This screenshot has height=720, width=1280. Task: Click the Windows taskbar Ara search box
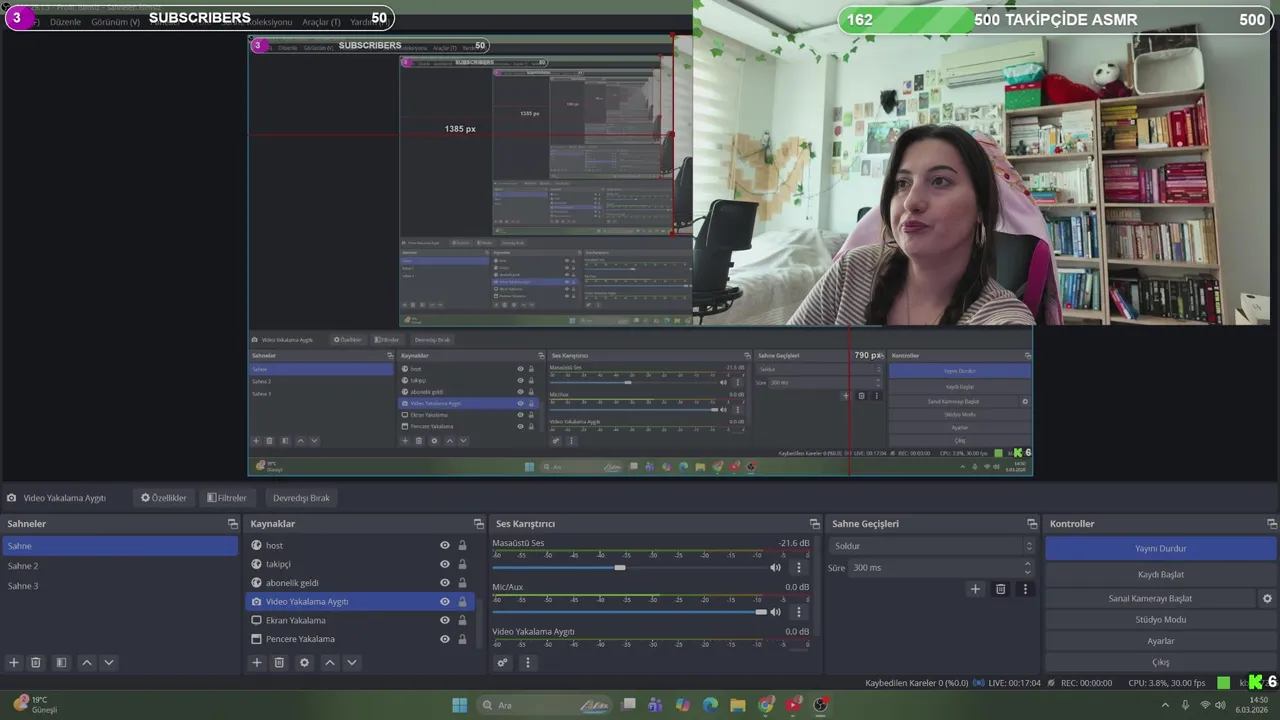(545, 705)
